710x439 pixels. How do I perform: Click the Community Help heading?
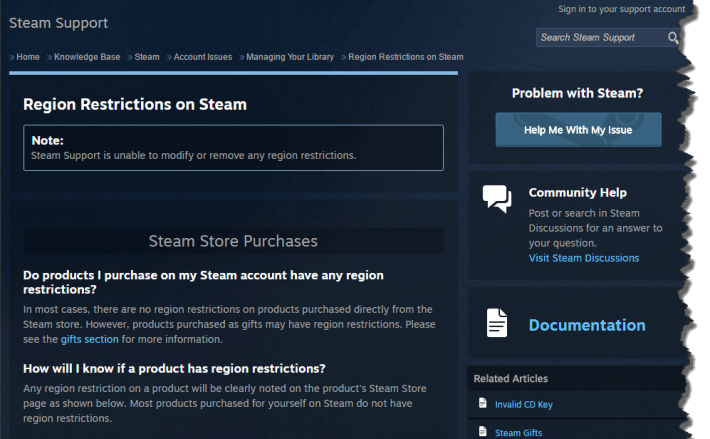click(x=577, y=193)
